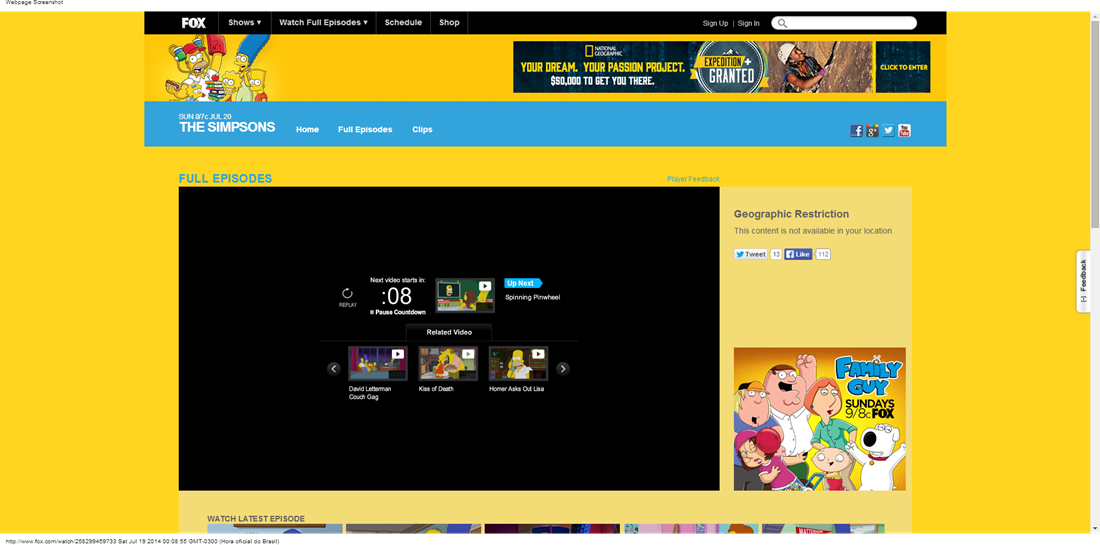Click the Click To Enter button
This screenshot has height=545, width=1100.
pos(903,67)
